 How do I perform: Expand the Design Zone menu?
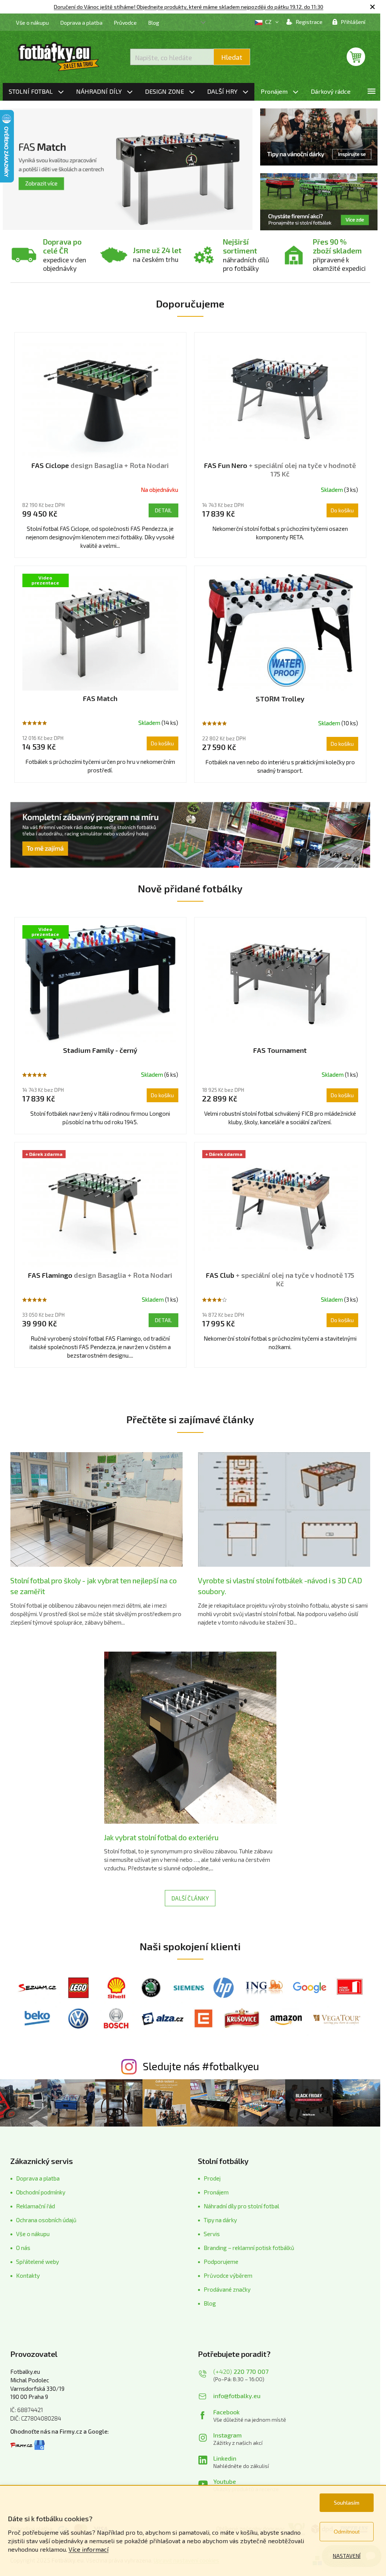pos(169,92)
